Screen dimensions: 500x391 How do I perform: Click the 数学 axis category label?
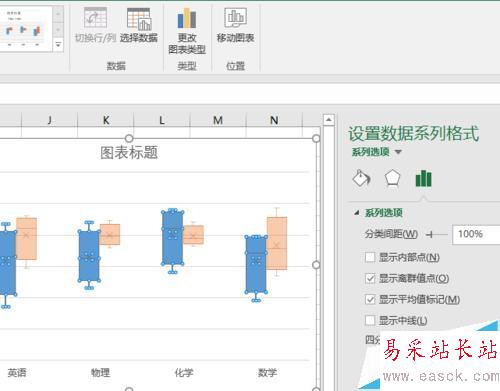tap(267, 372)
